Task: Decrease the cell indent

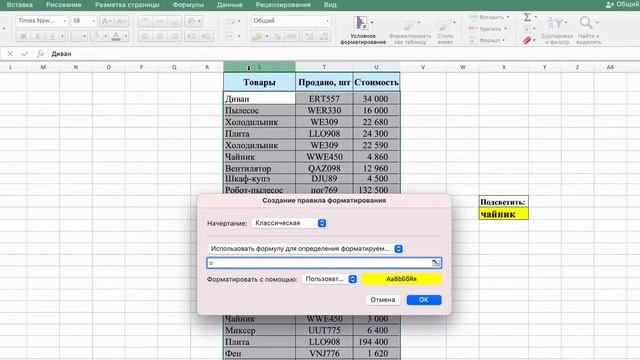Action: [191, 36]
